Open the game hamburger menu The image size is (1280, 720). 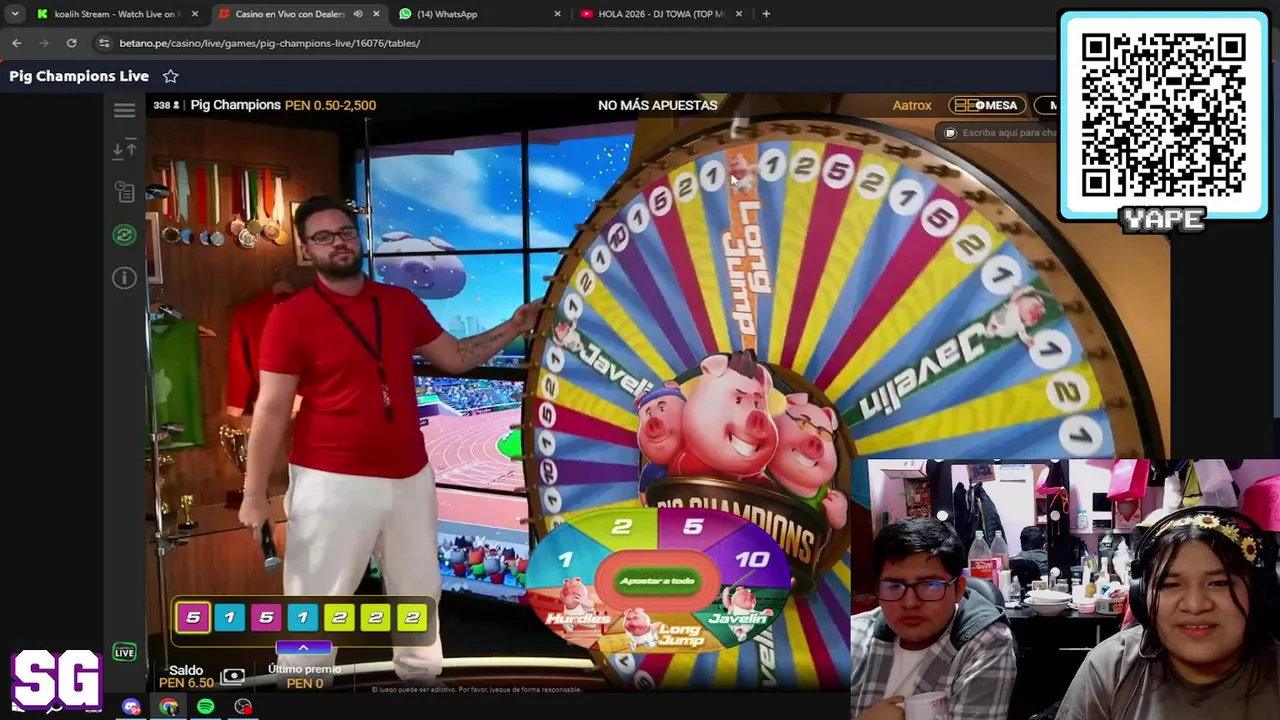pos(124,111)
